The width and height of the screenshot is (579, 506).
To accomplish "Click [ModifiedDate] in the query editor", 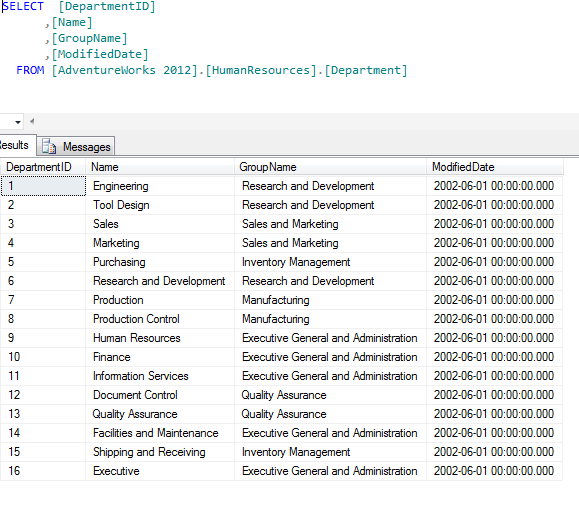I will (x=100, y=54).
